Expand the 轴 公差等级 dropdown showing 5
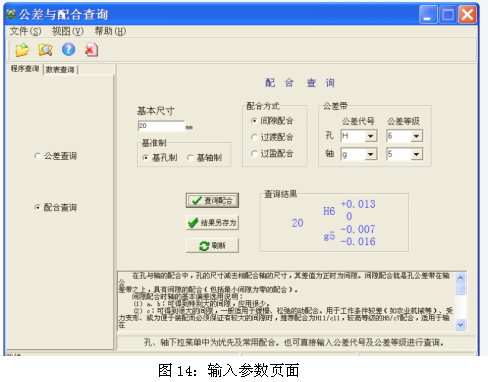488x382 pixels. click(416, 154)
